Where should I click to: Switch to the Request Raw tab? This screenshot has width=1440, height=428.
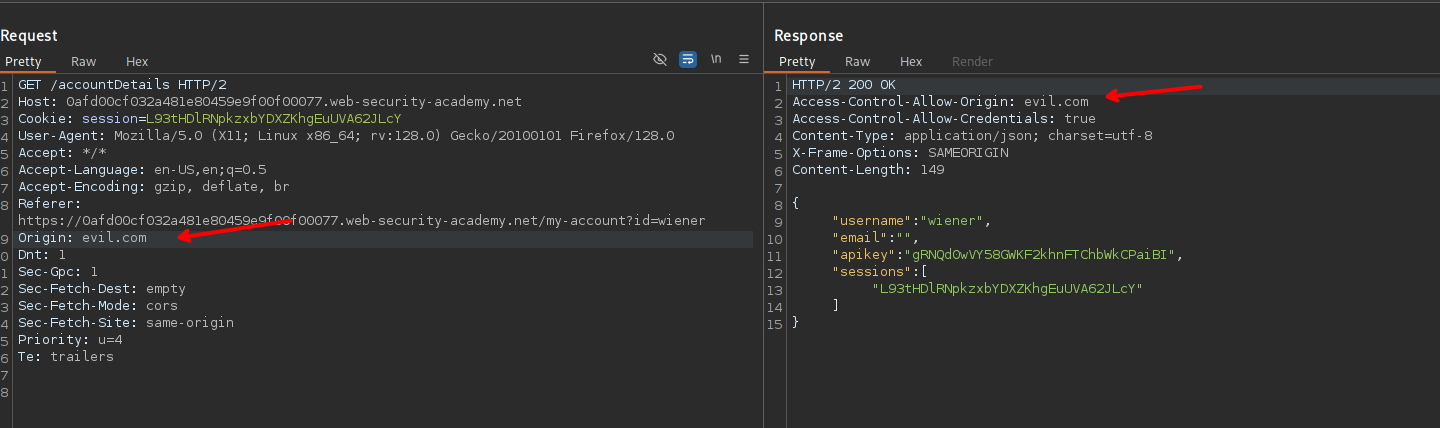(x=83, y=62)
